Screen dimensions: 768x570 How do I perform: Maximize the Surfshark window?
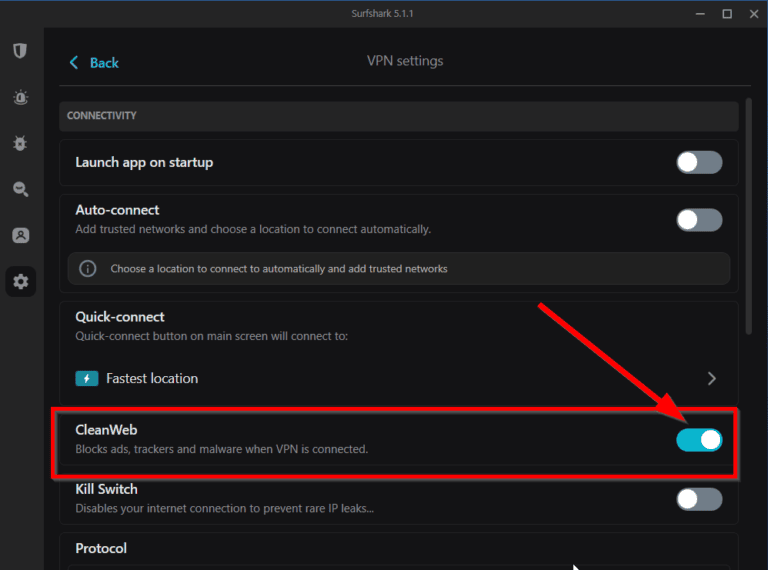click(727, 14)
